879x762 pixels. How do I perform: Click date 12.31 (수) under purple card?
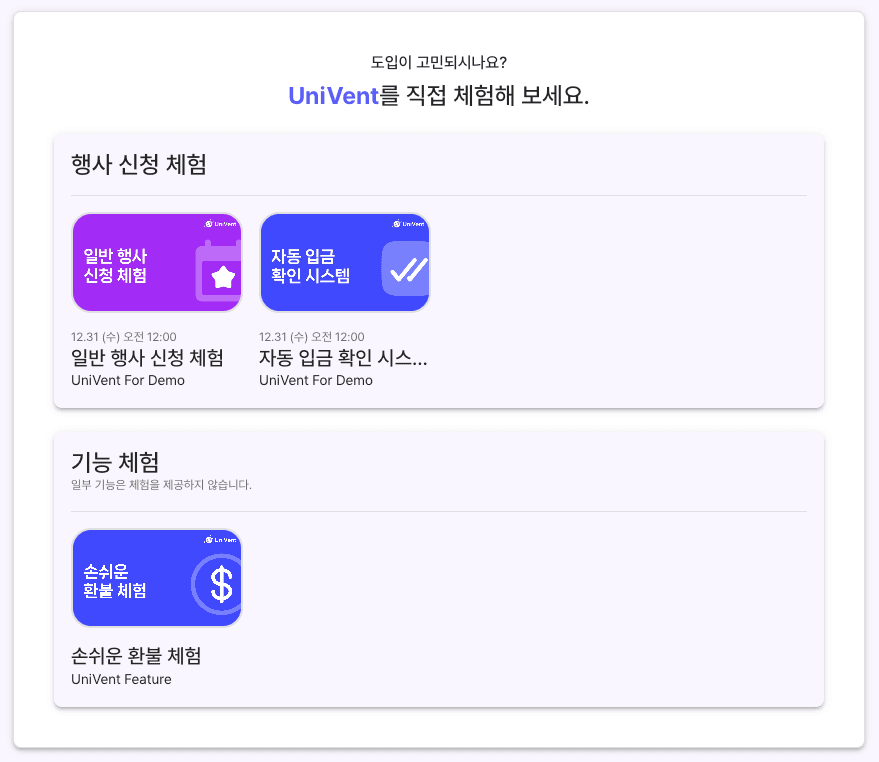tap(124, 337)
